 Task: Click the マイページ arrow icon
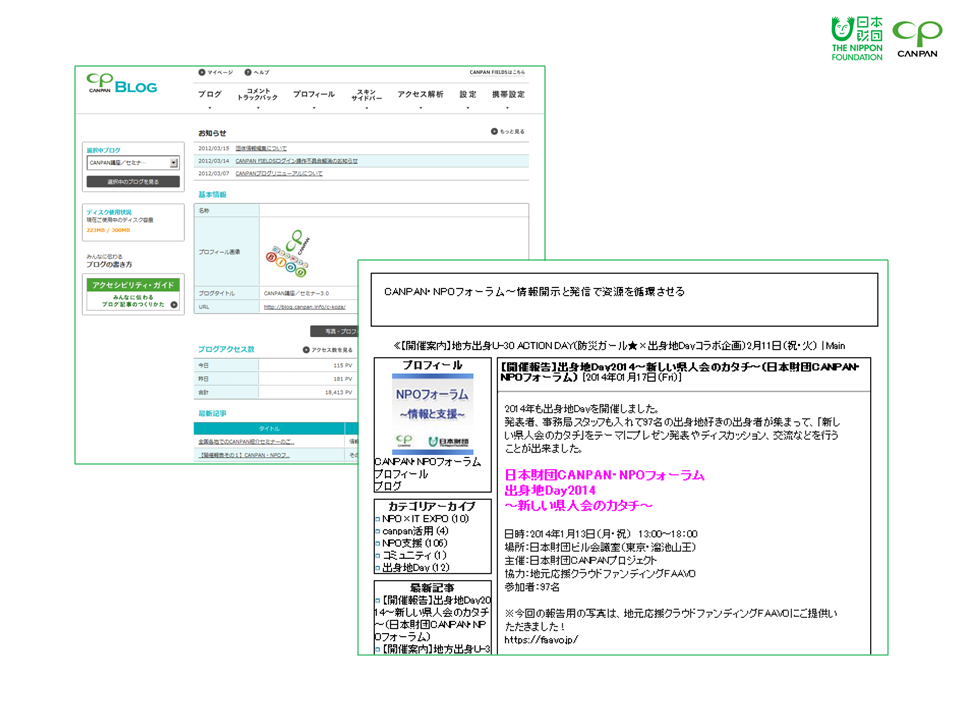[201, 72]
